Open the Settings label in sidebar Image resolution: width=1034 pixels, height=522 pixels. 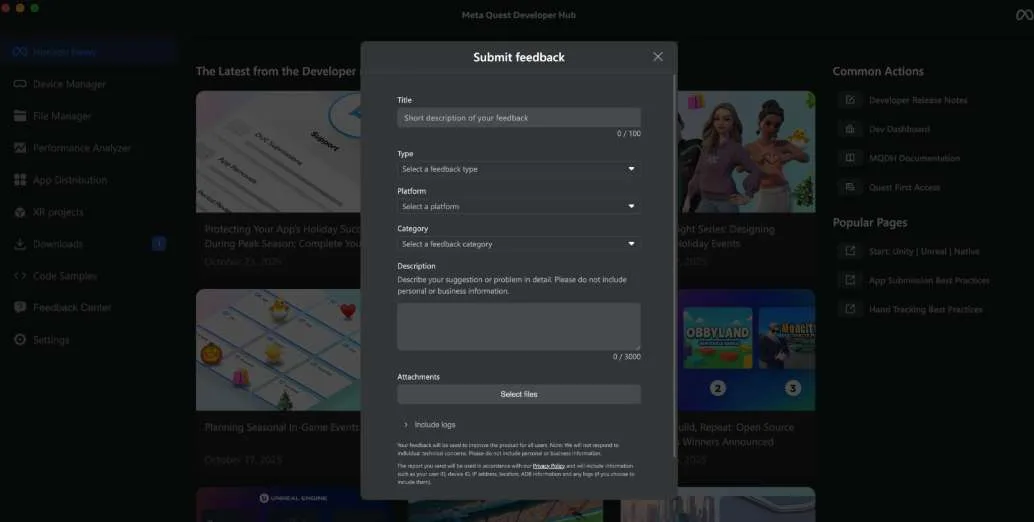pyautogui.click(x=51, y=339)
